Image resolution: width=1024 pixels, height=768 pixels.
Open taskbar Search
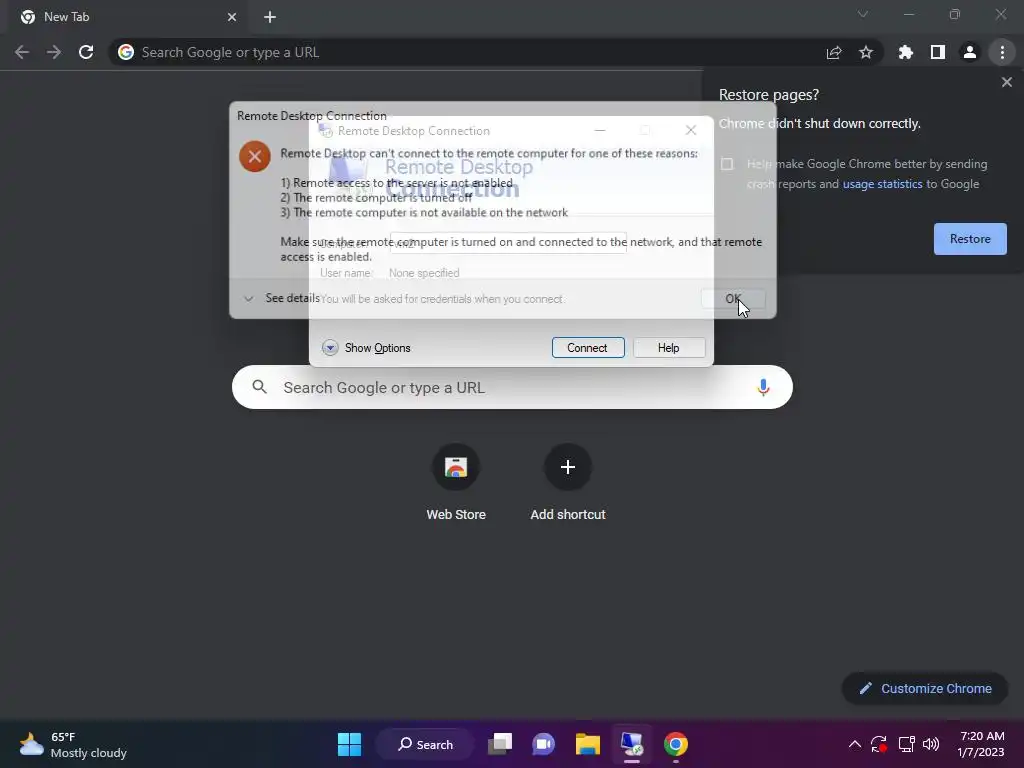[x=425, y=744]
